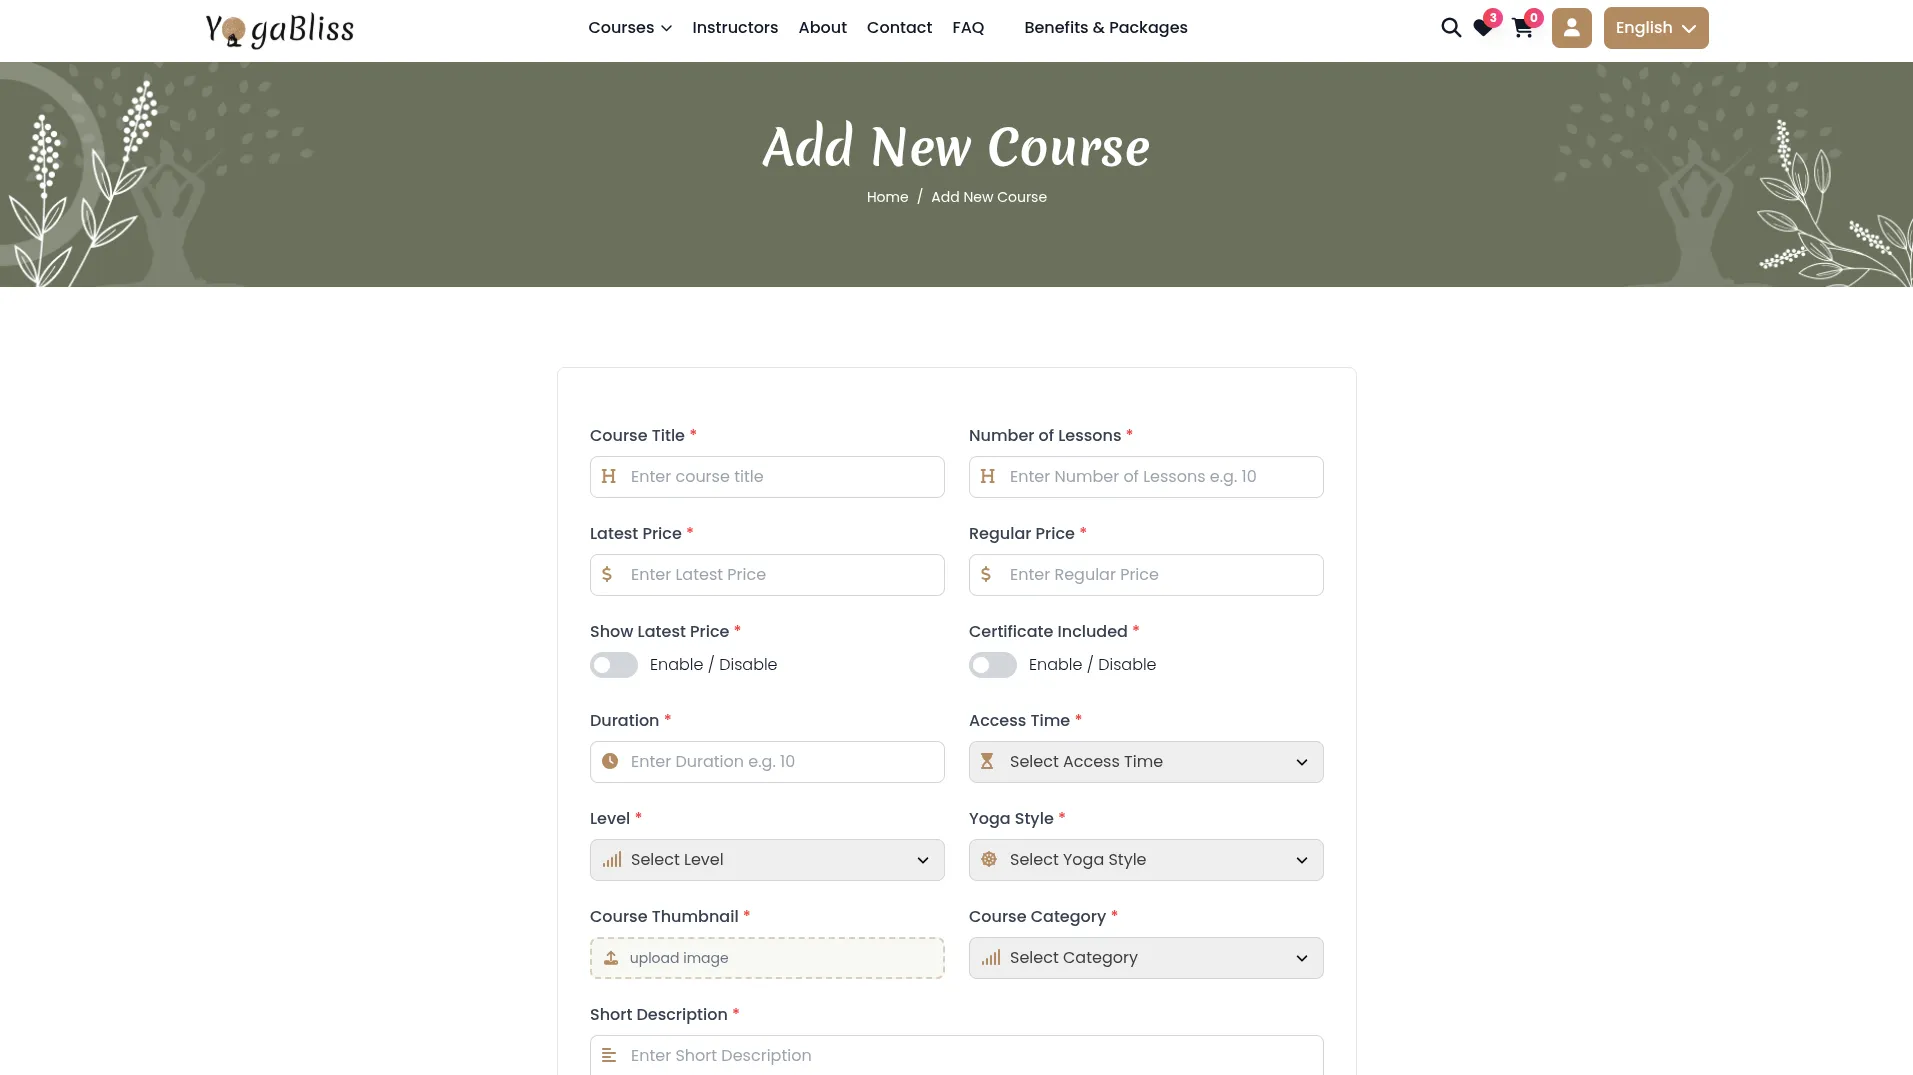Go to the Instructors page
This screenshot has height=1075, width=1913.
[734, 28]
